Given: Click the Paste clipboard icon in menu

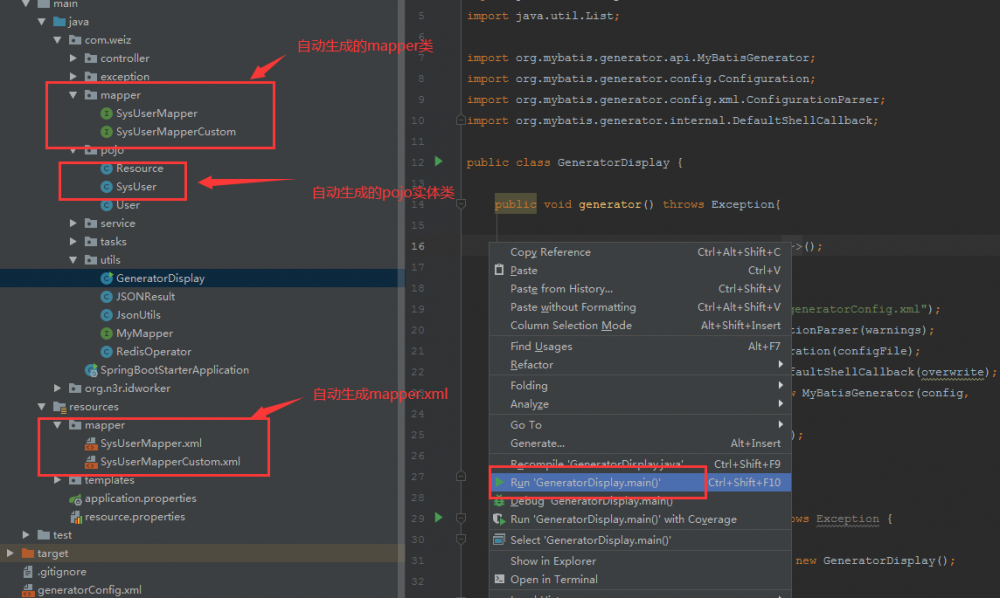Looking at the screenshot, I should 499,270.
